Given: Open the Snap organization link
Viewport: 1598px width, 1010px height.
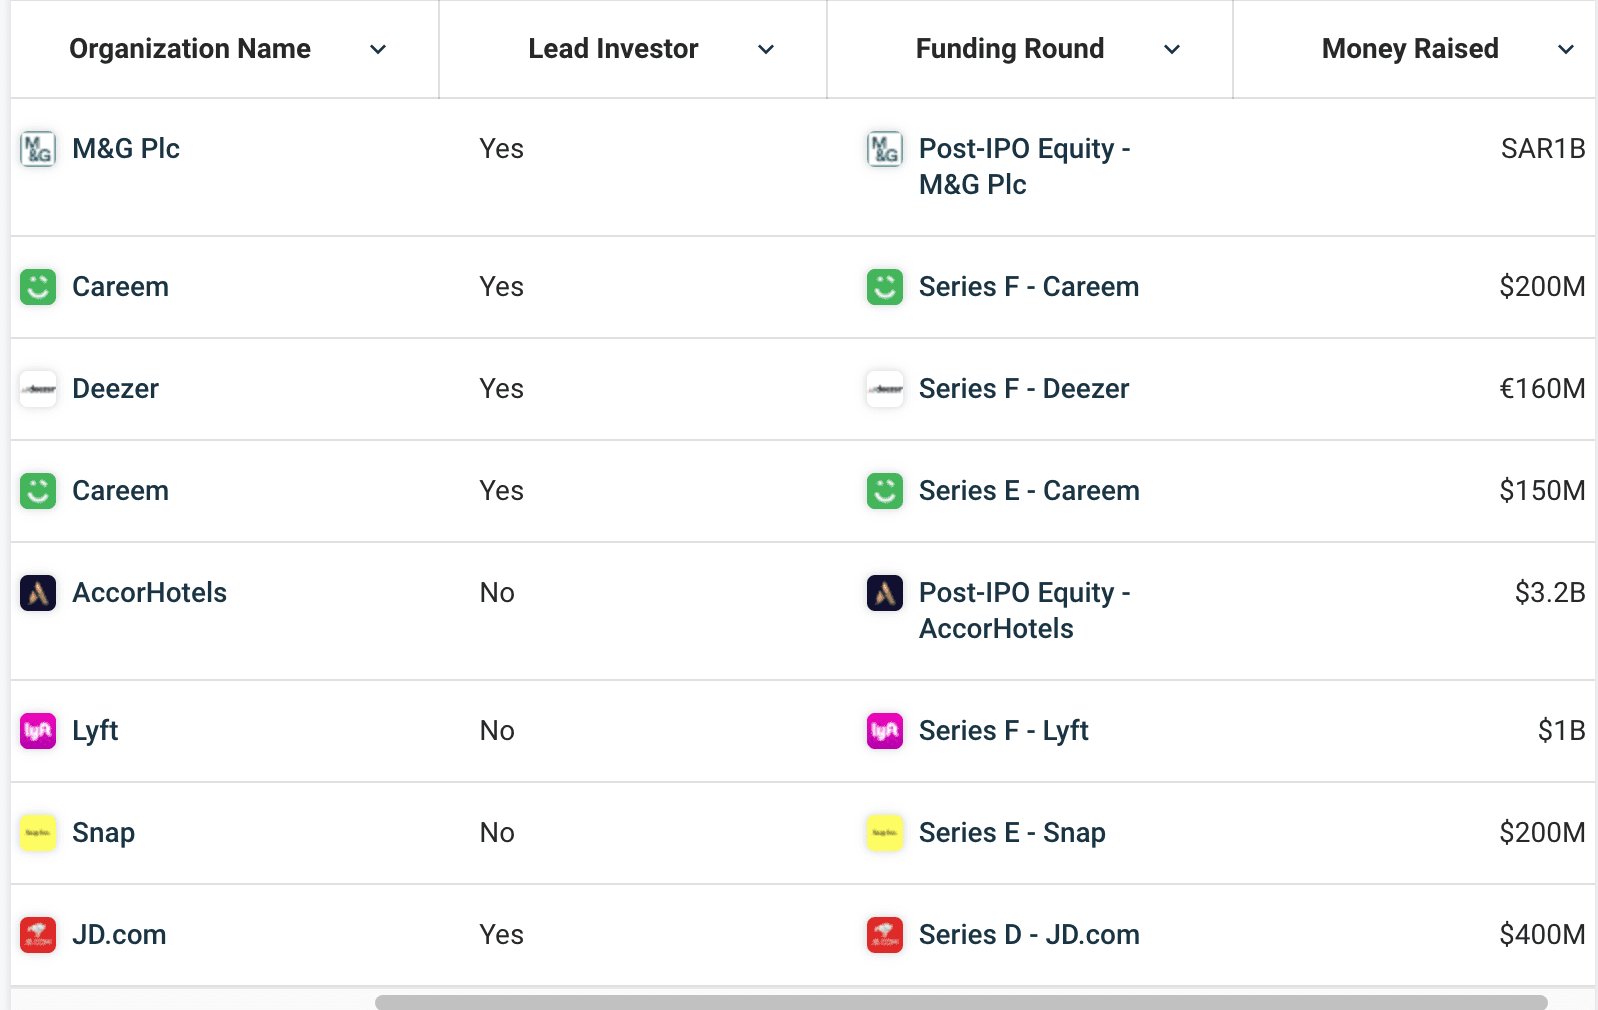Looking at the screenshot, I should pos(103,833).
